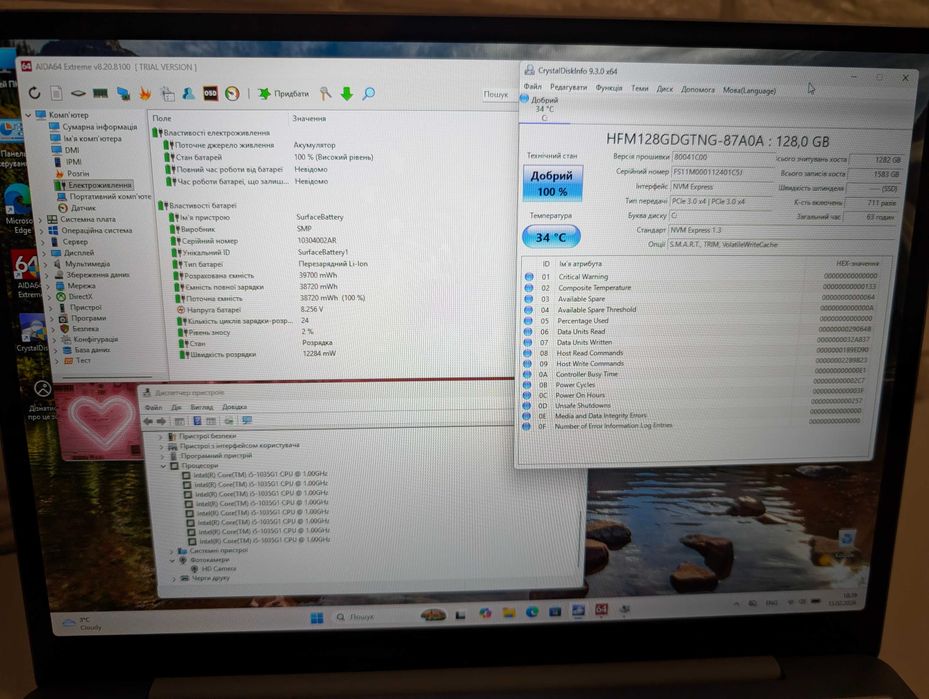Select the Добрий 34 °C drive C: tab
Image resolution: width=929 pixels, height=699 pixels.
(544, 109)
